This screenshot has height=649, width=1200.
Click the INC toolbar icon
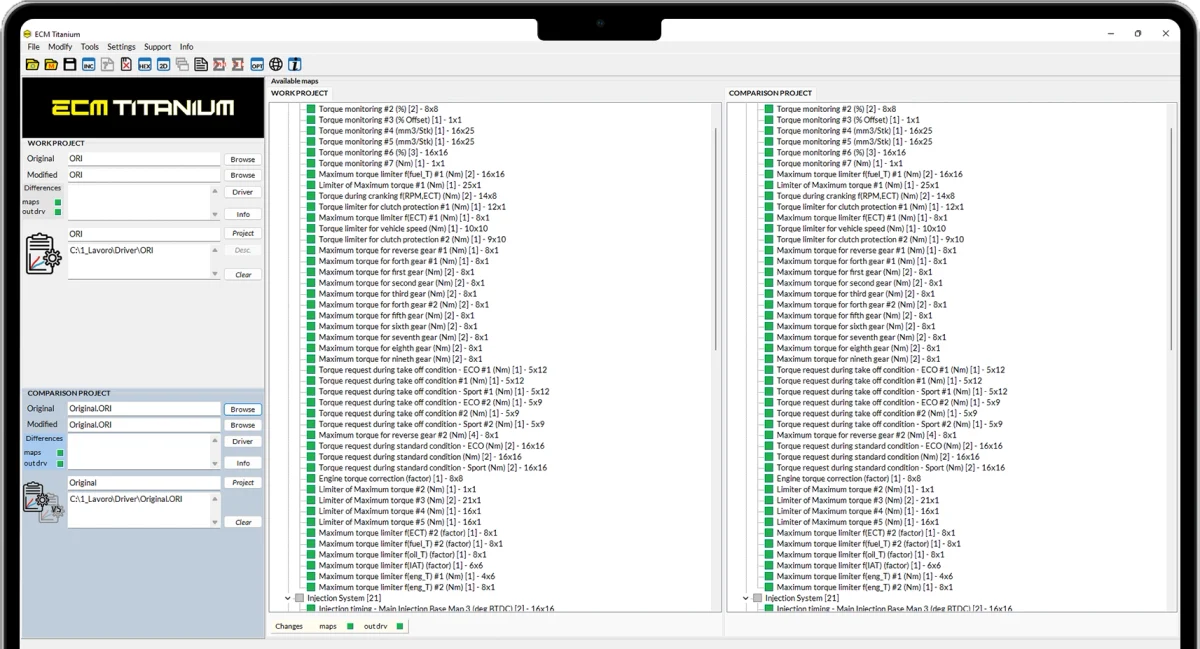(x=89, y=64)
